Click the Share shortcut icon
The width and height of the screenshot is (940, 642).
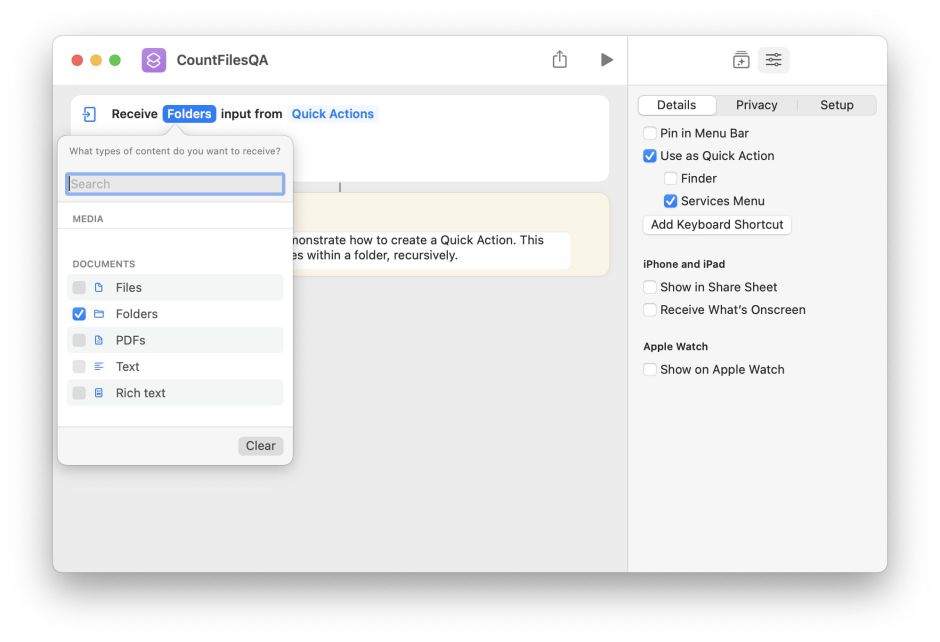[559, 60]
